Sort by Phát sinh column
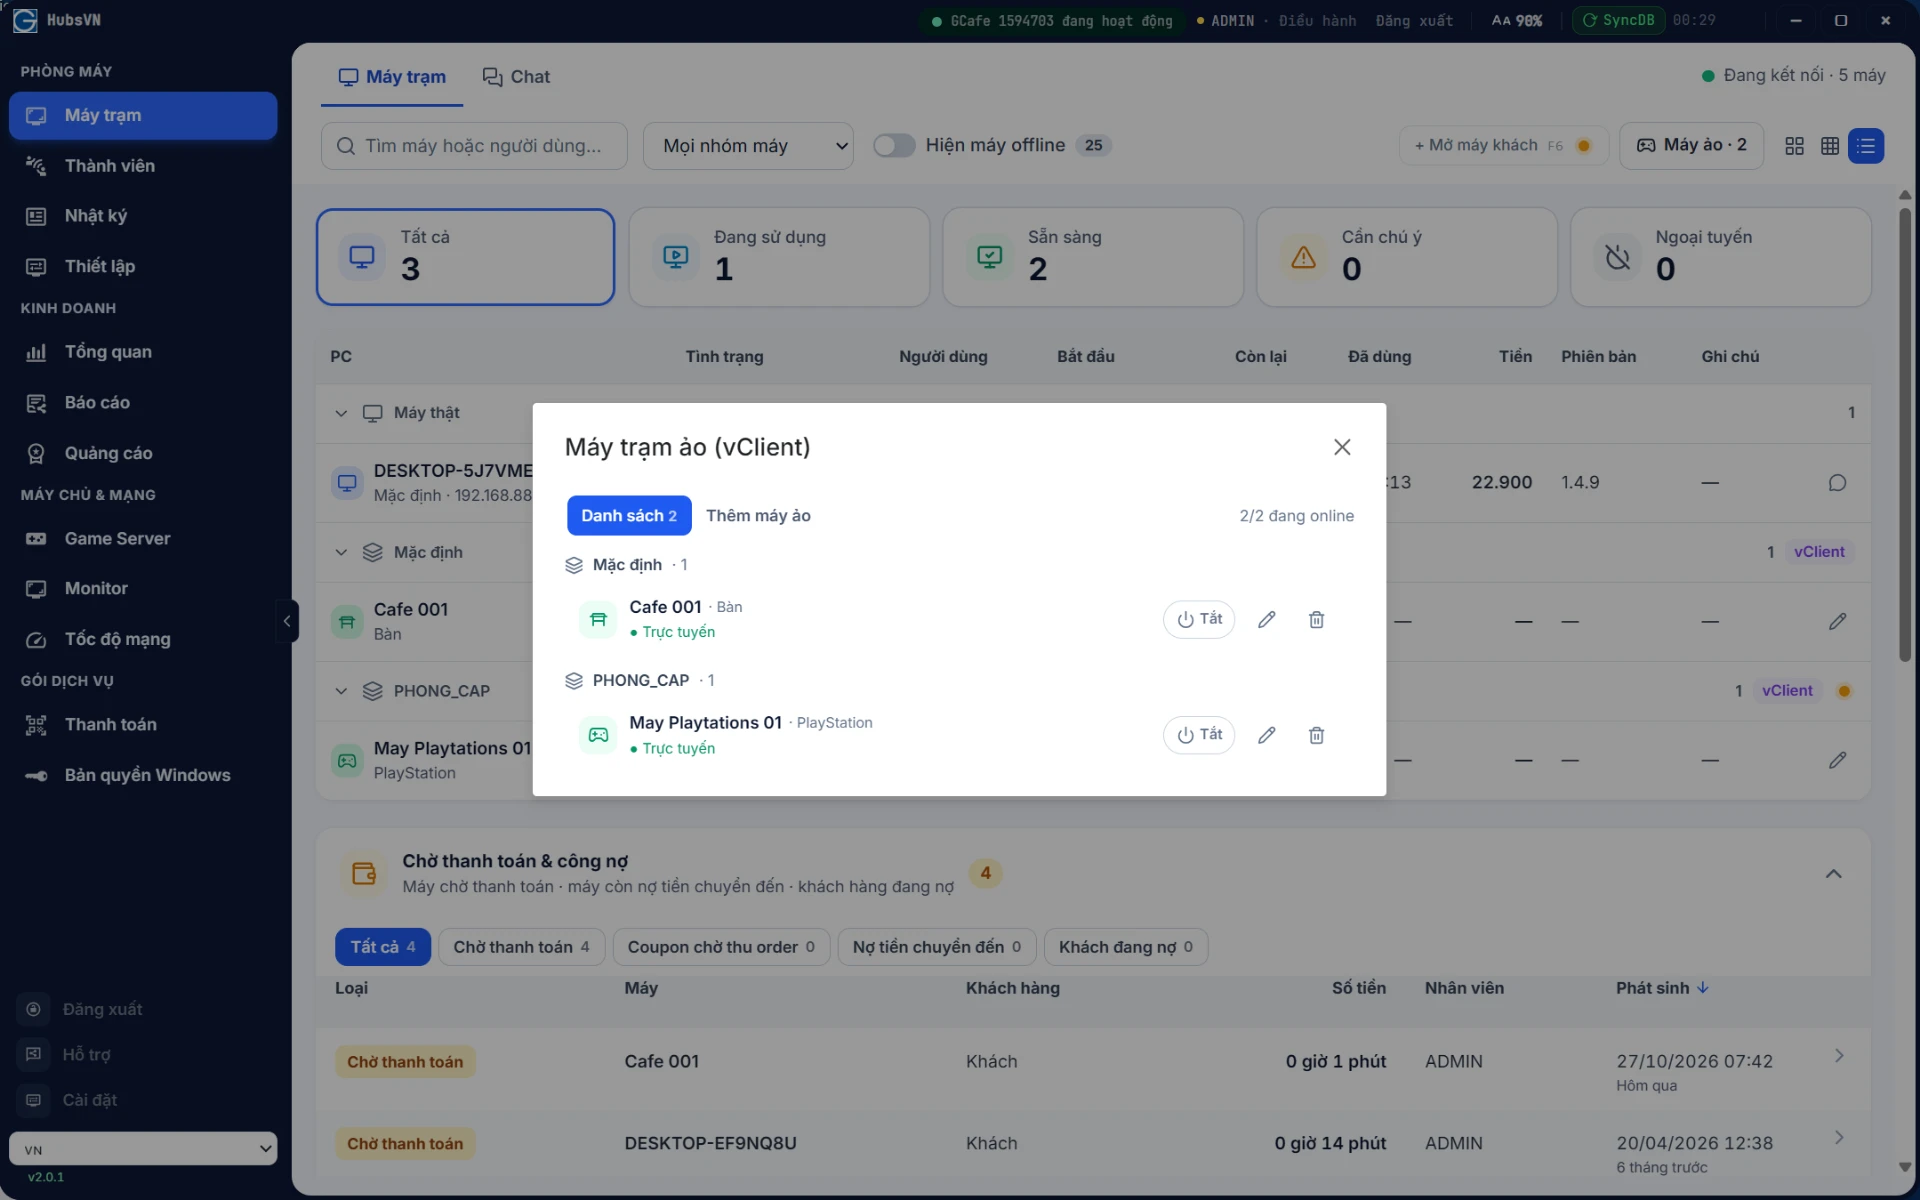1920x1200 pixels. [x=1662, y=988]
